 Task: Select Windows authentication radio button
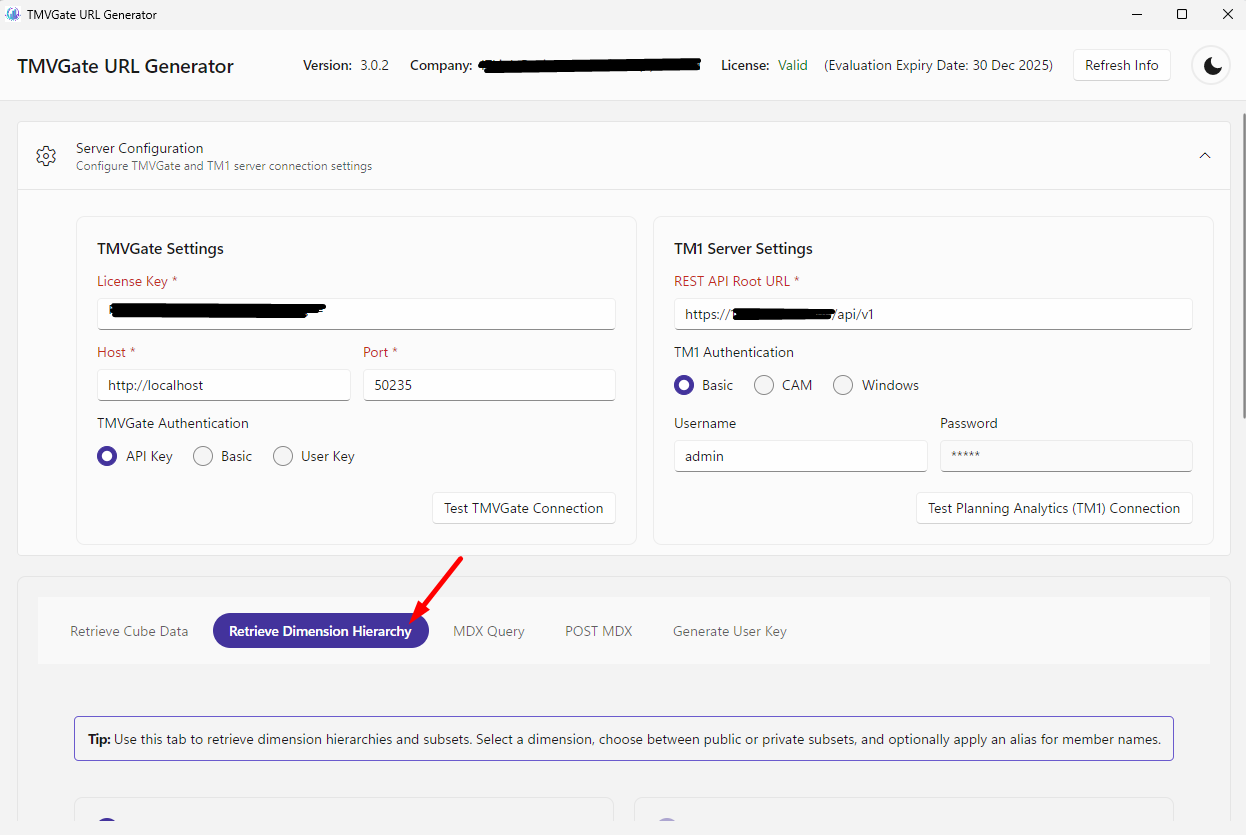point(843,385)
